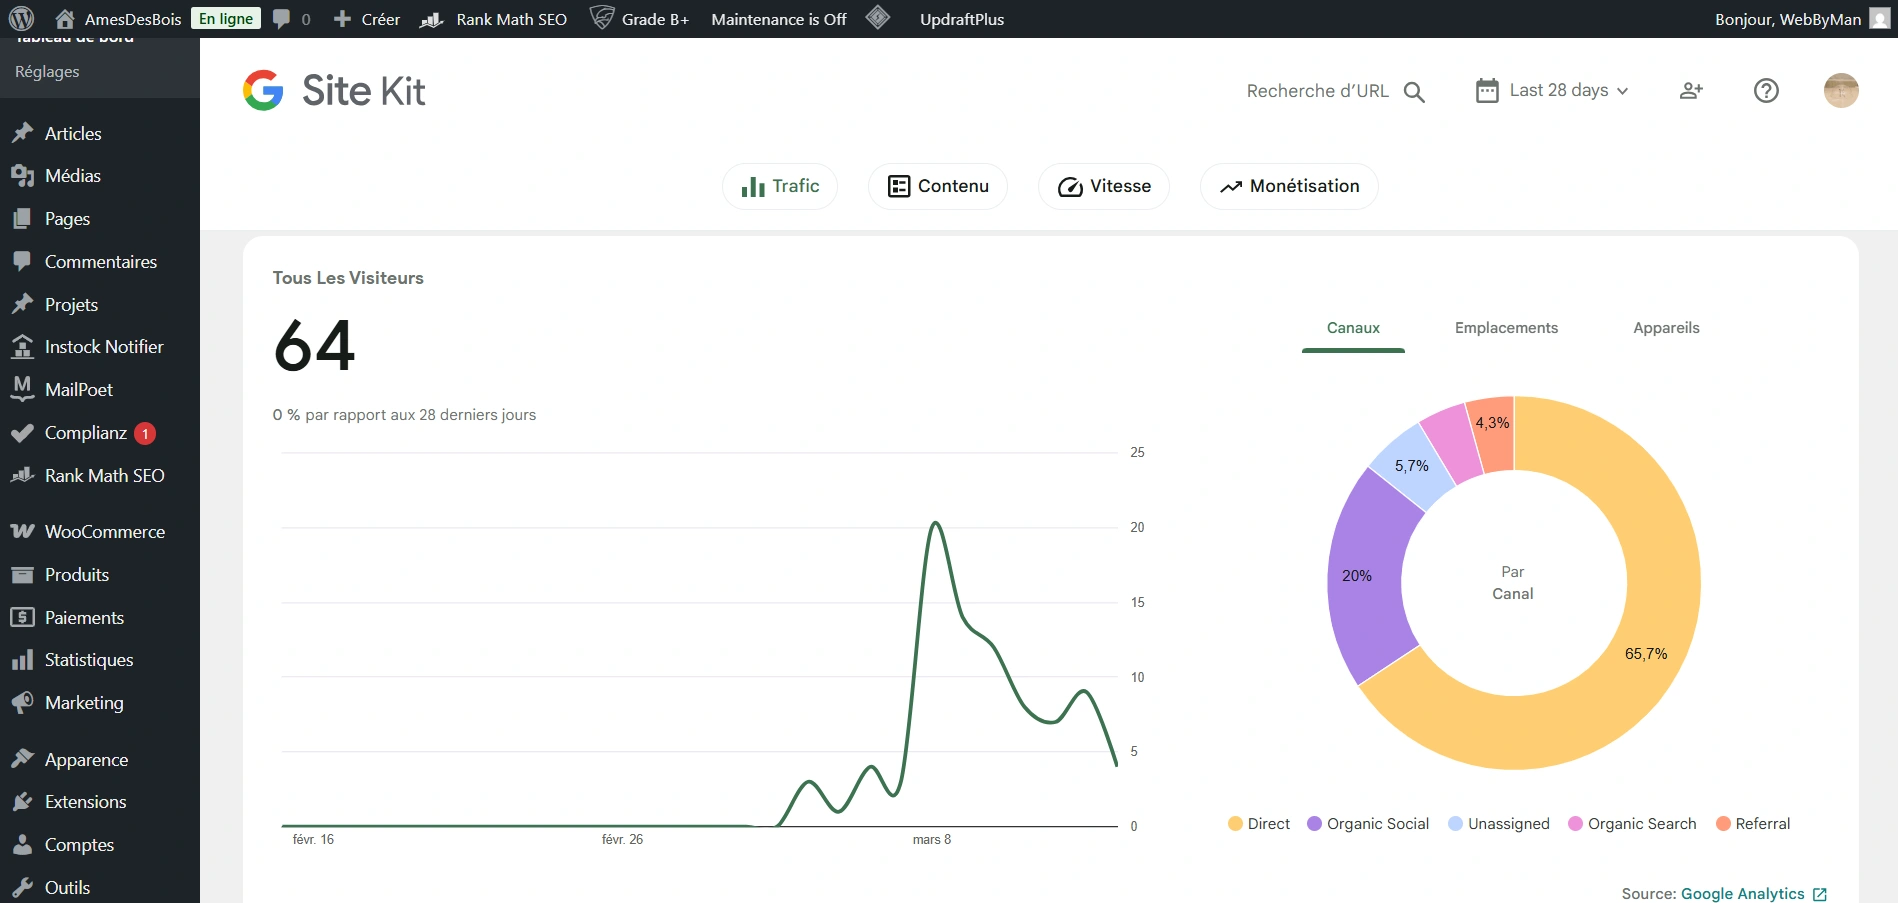Switch to the Appareils tab
Viewport: 1898px width, 903px height.
(1666, 328)
